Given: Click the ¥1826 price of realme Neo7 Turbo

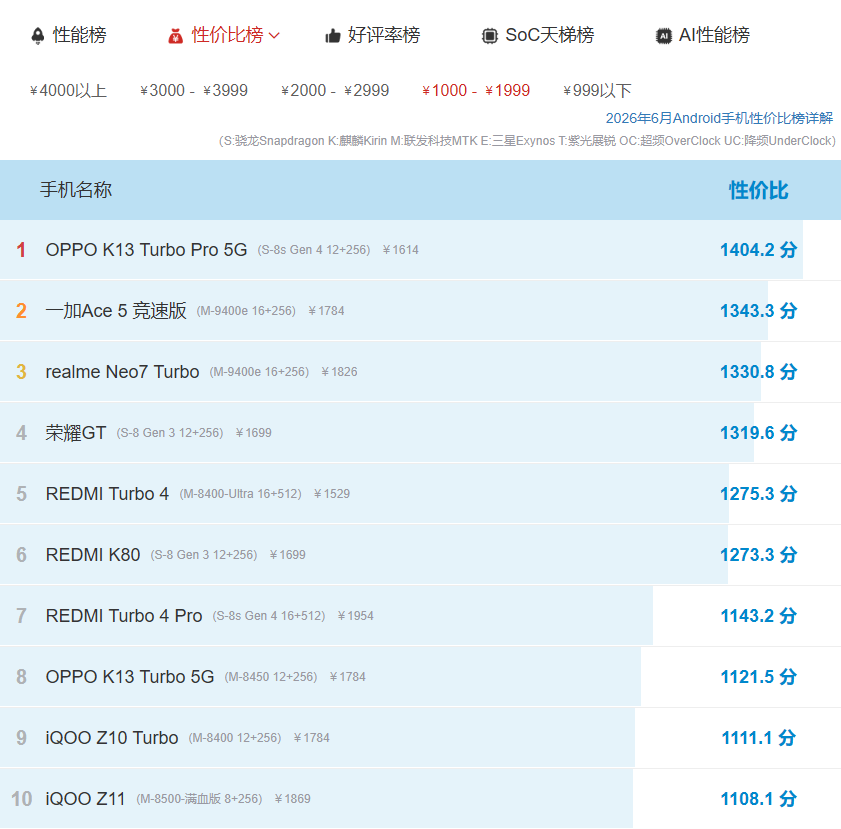Looking at the screenshot, I should click(339, 372).
